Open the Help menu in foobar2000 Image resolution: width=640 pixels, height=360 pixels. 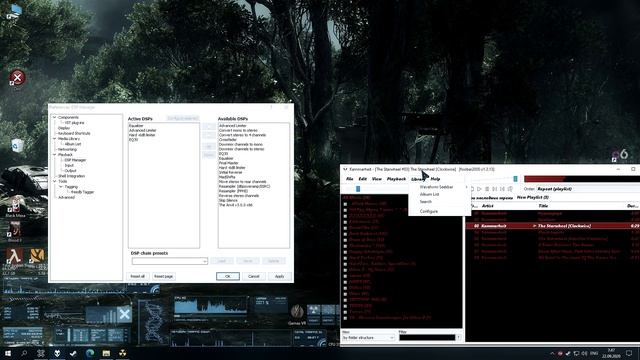point(436,179)
